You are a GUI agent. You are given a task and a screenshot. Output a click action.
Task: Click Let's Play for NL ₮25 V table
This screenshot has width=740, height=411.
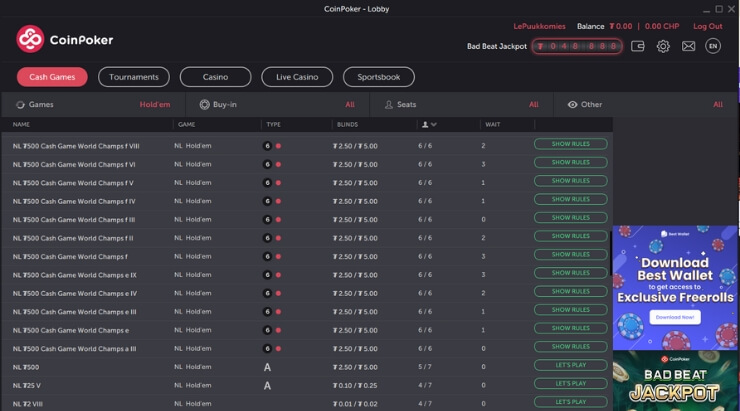tap(571, 383)
